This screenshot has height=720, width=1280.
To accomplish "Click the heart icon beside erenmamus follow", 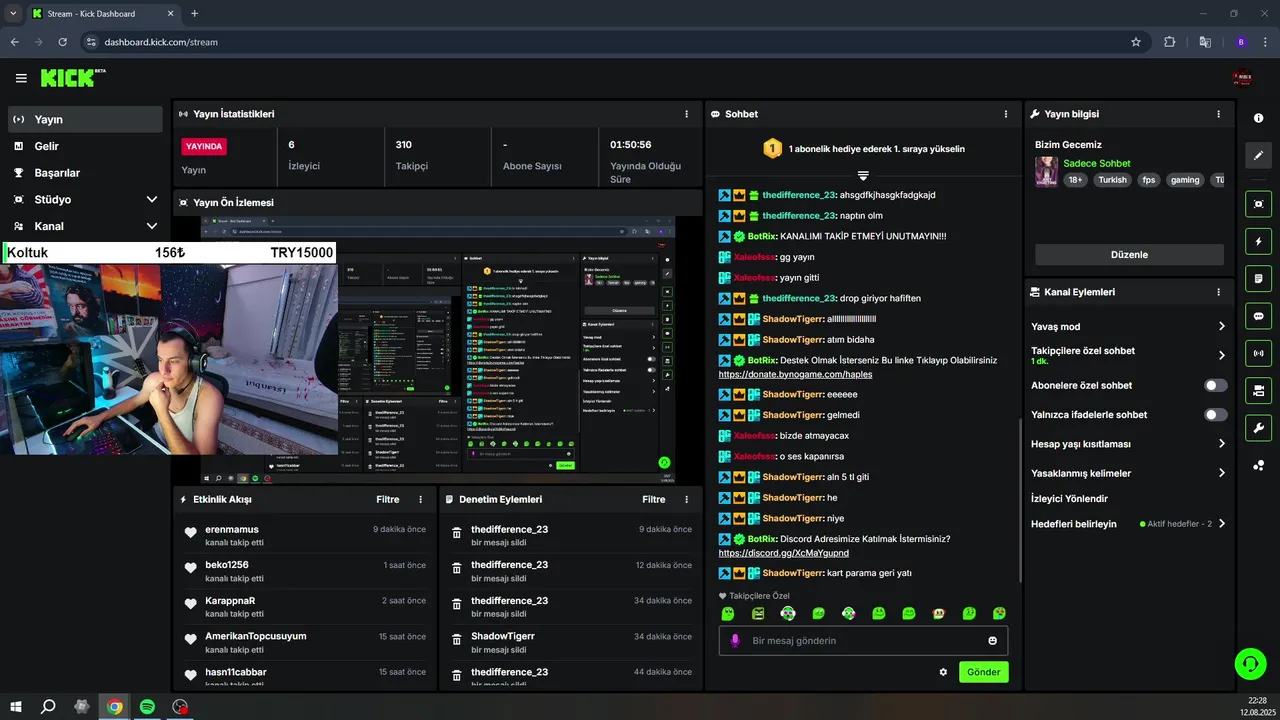I will (190, 533).
